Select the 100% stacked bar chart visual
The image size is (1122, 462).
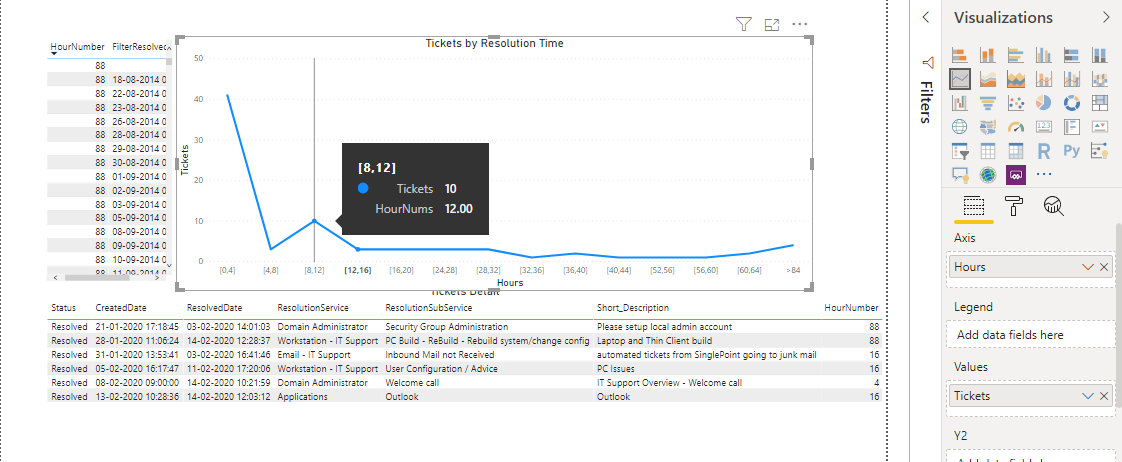1071,54
